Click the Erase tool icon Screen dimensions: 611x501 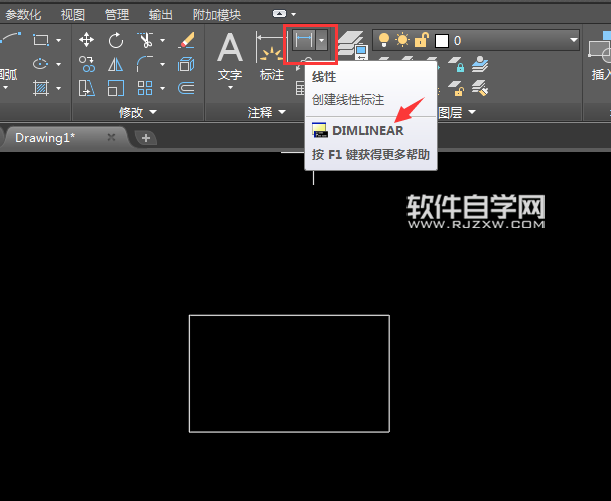186,40
